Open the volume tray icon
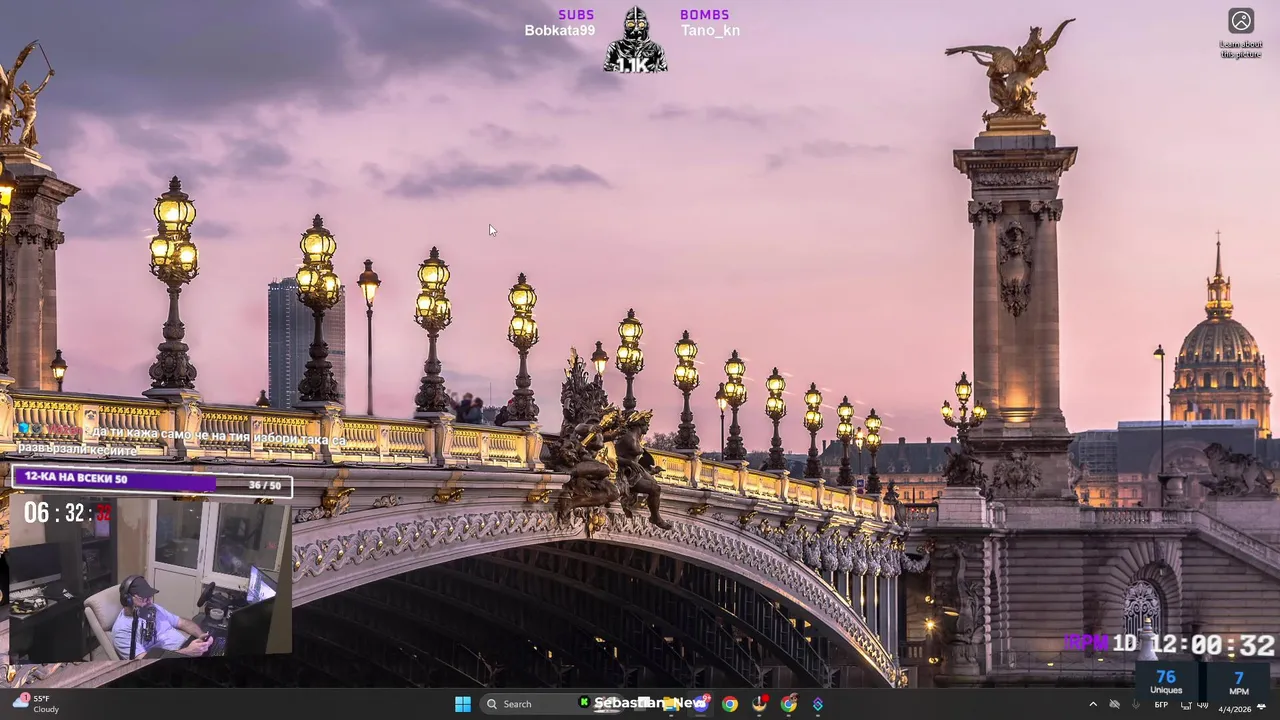Viewport: 1280px width, 720px height. click(x=1203, y=705)
